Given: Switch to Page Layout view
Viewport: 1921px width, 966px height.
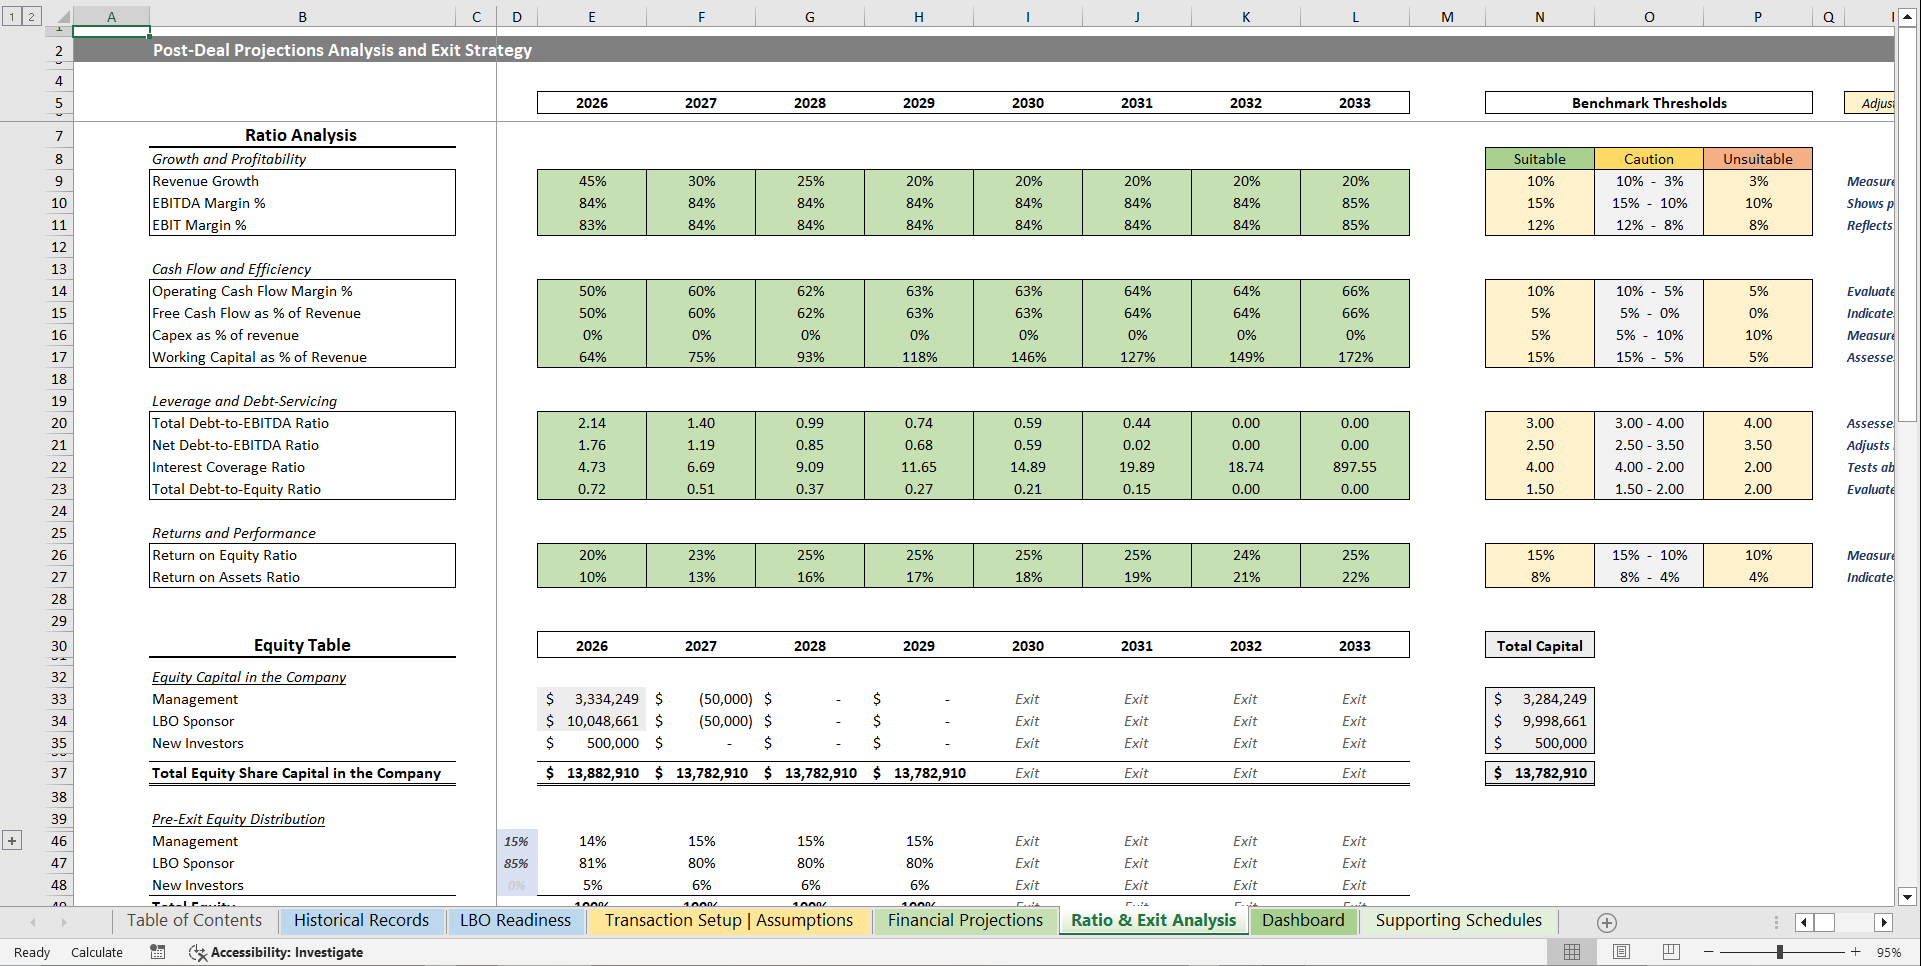Looking at the screenshot, I should pos(1622,952).
